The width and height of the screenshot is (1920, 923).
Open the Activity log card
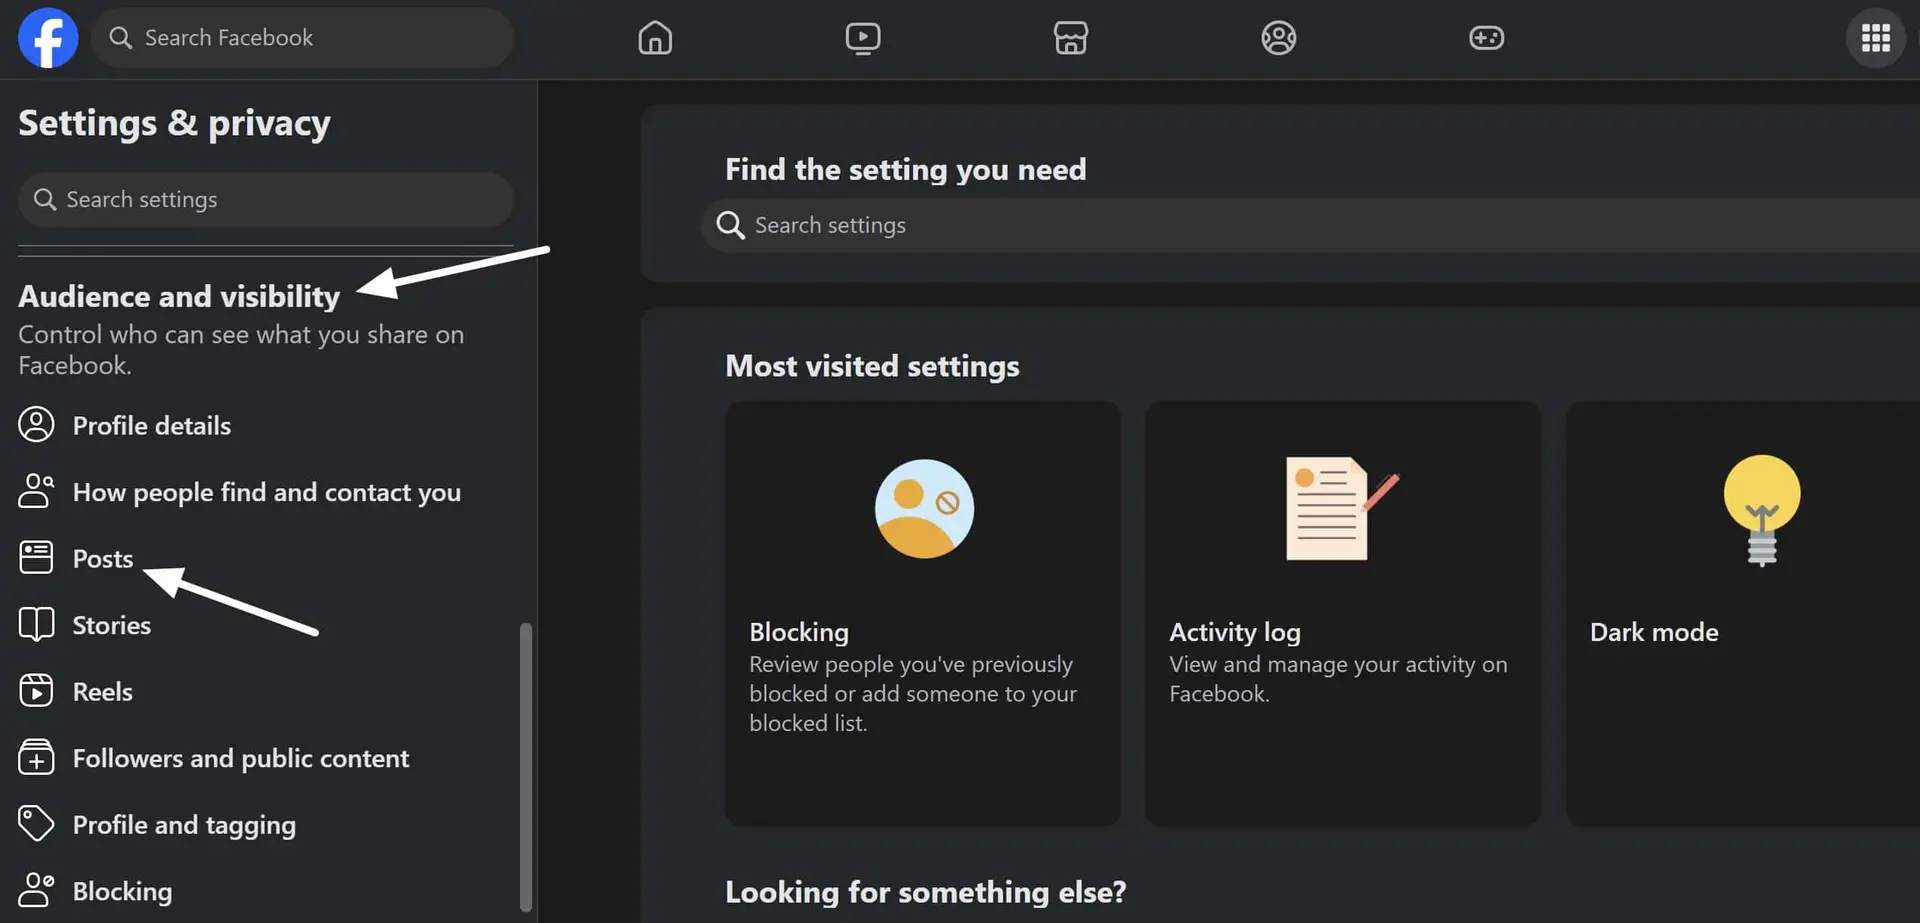click(x=1342, y=613)
